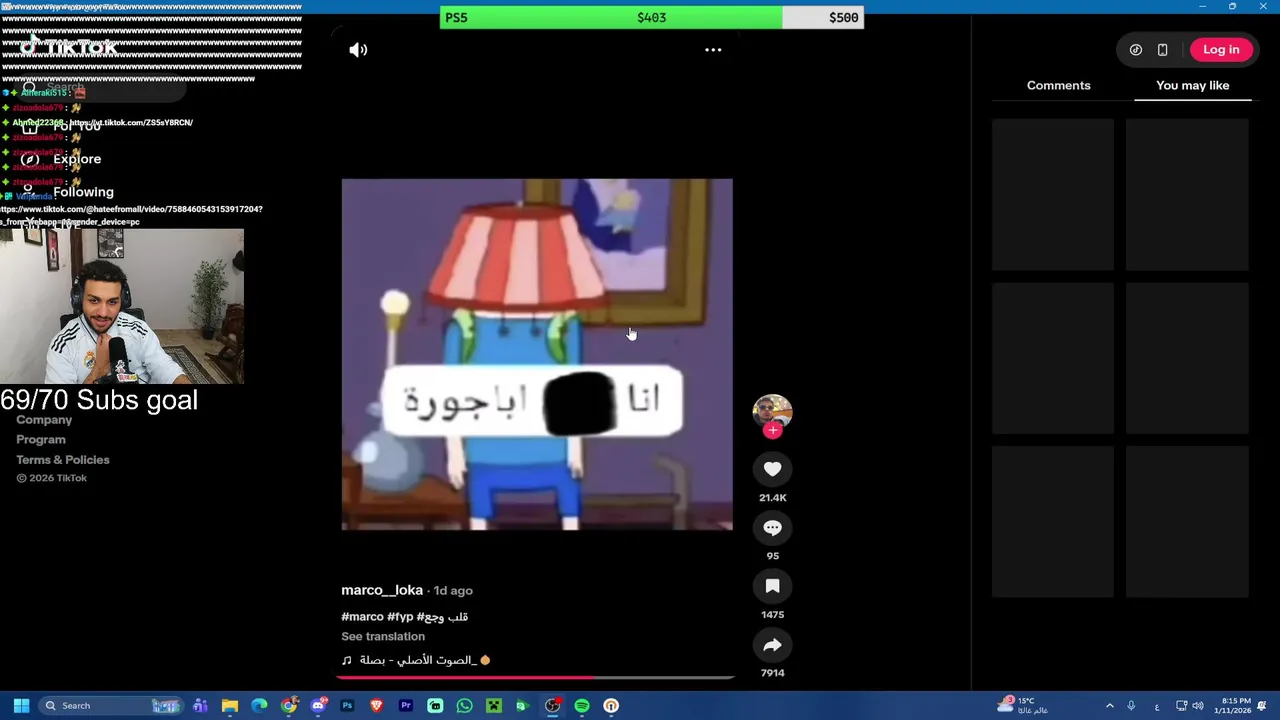This screenshot has width=1280, height=720.
Task: Open Photoshop from taskbar
Action: (347, 705)
